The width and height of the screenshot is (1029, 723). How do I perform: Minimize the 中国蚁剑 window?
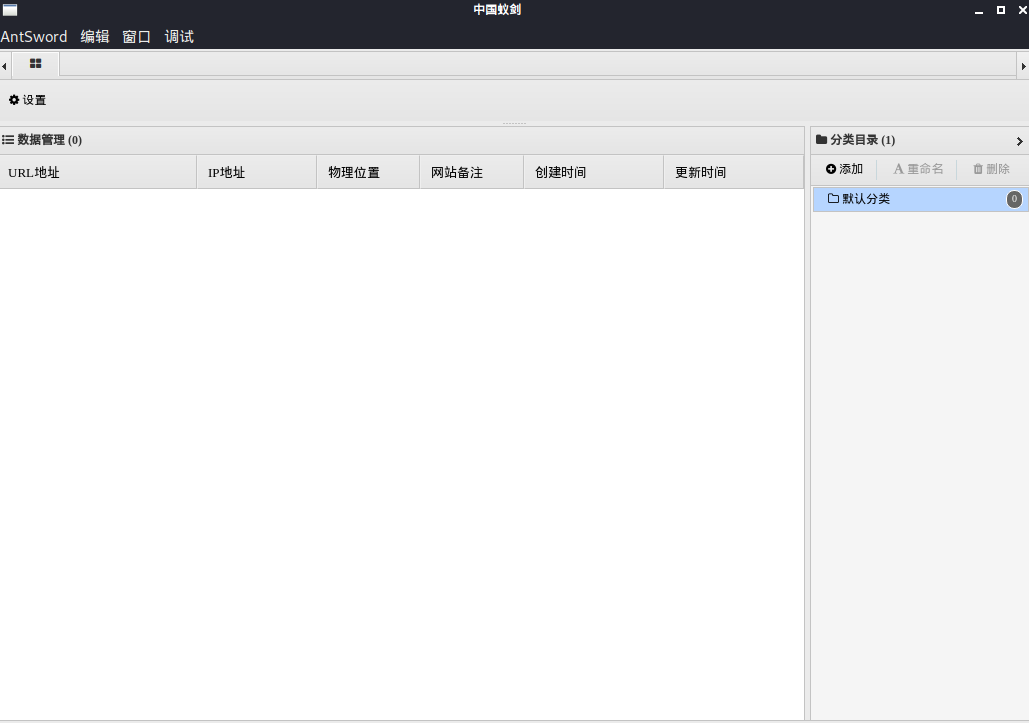[x=979, y=10]
